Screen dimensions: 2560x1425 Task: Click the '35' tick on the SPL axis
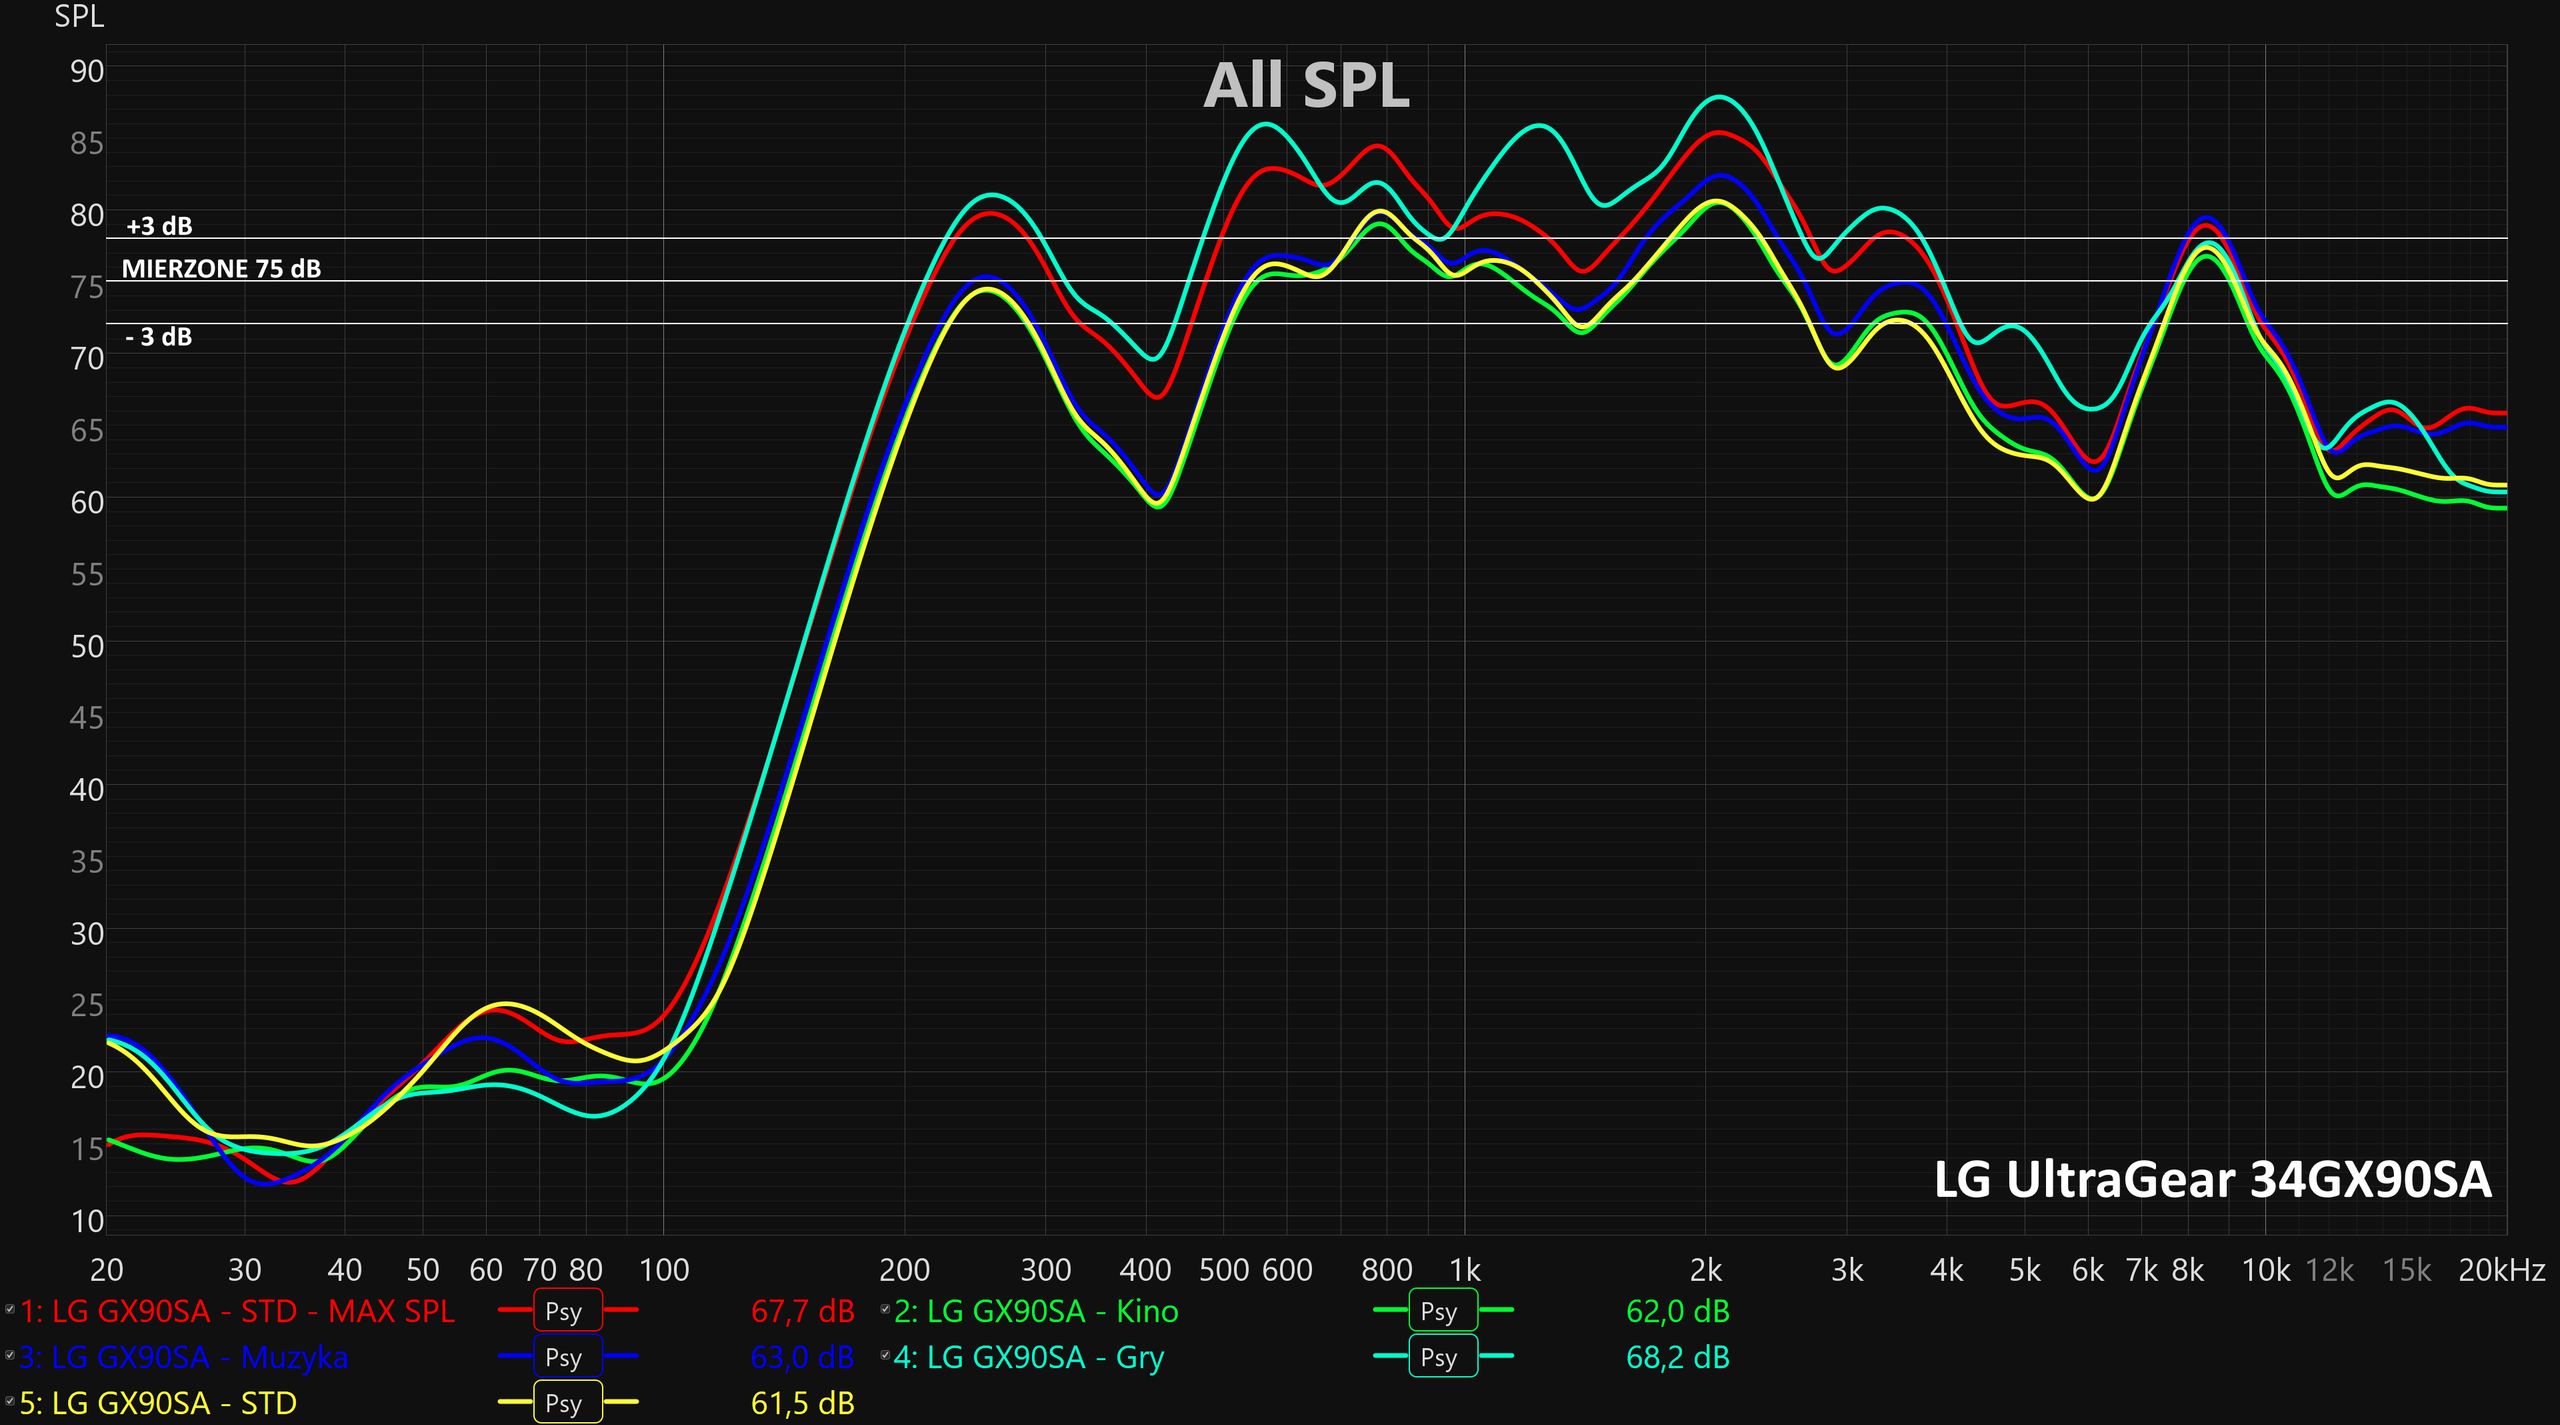pos(87,861)
